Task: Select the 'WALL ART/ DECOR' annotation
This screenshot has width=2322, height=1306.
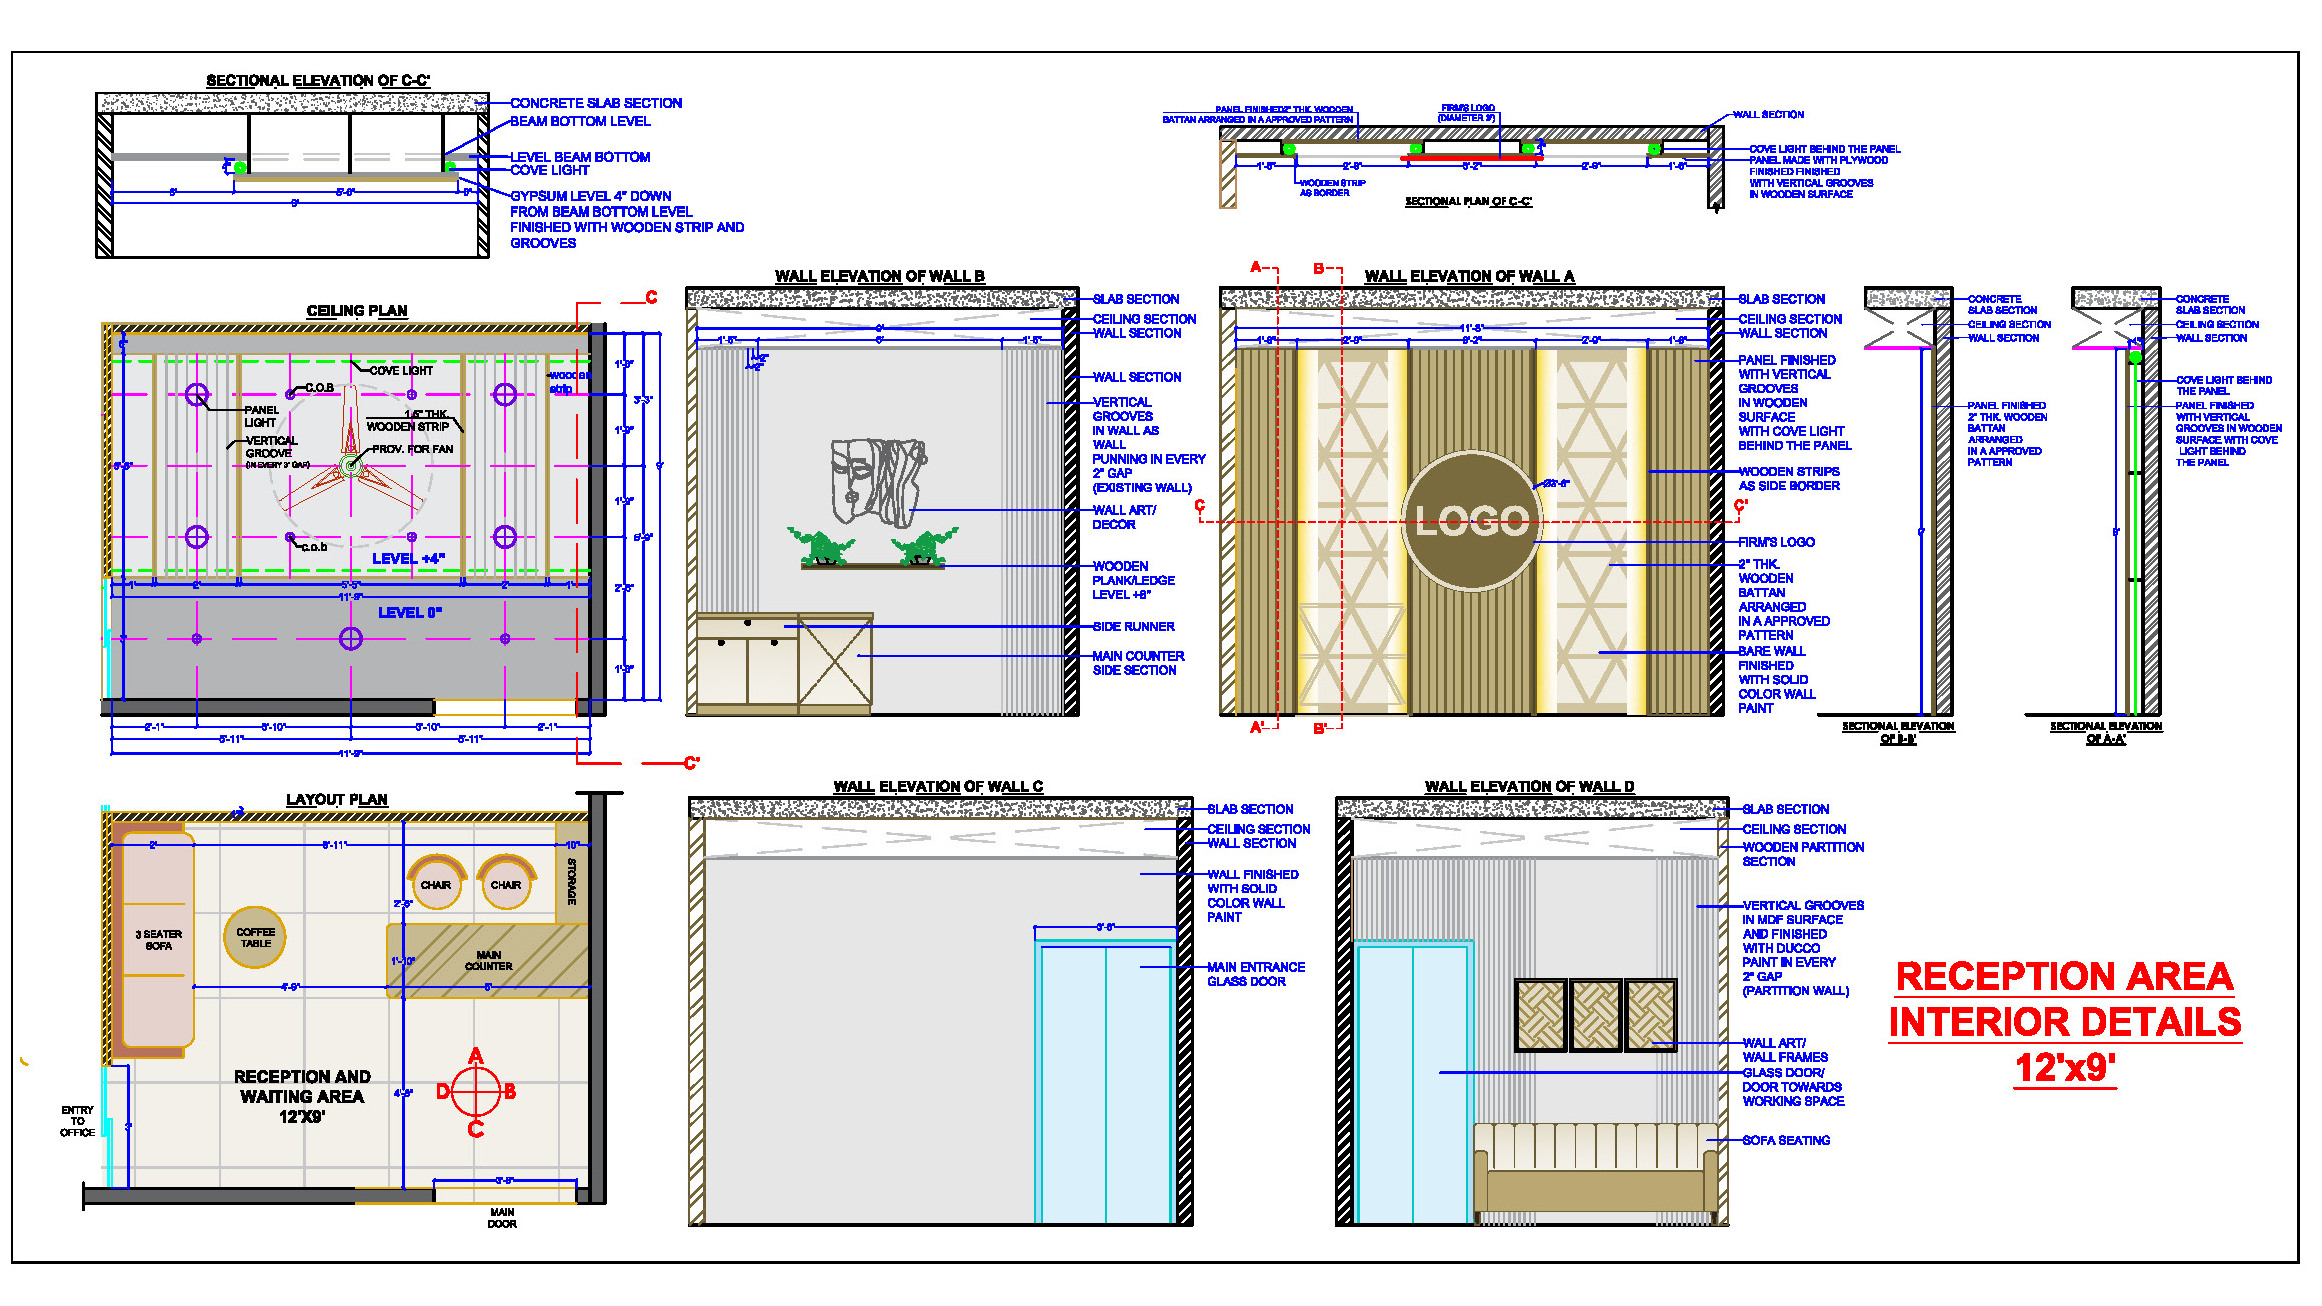Action: [x=1124, y=517]
